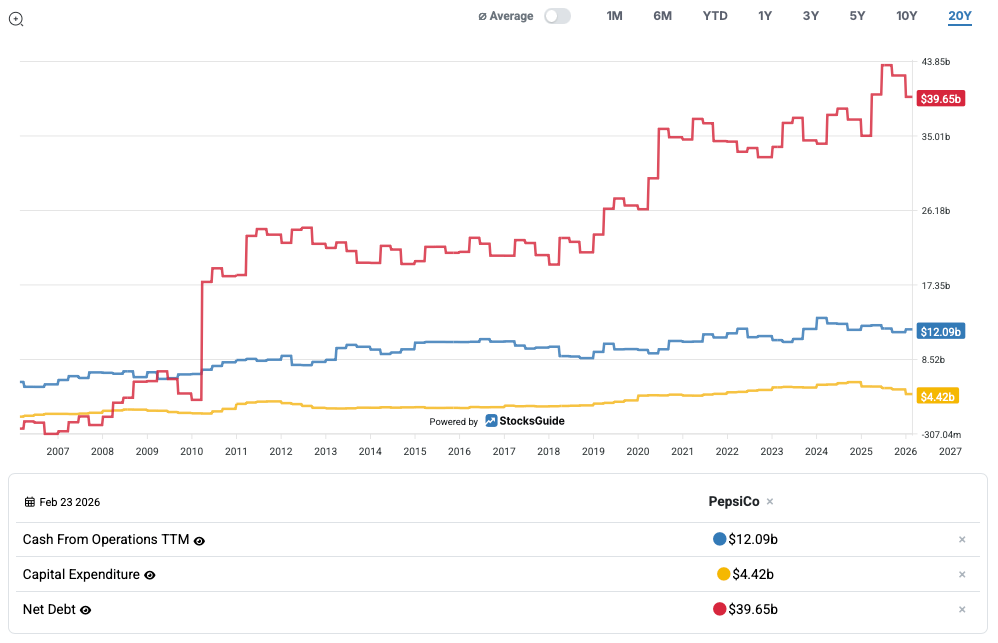The width and height of the screenshot is (998, 643).
Task: Remove the Net Debt row
Action: pos(962,610)
